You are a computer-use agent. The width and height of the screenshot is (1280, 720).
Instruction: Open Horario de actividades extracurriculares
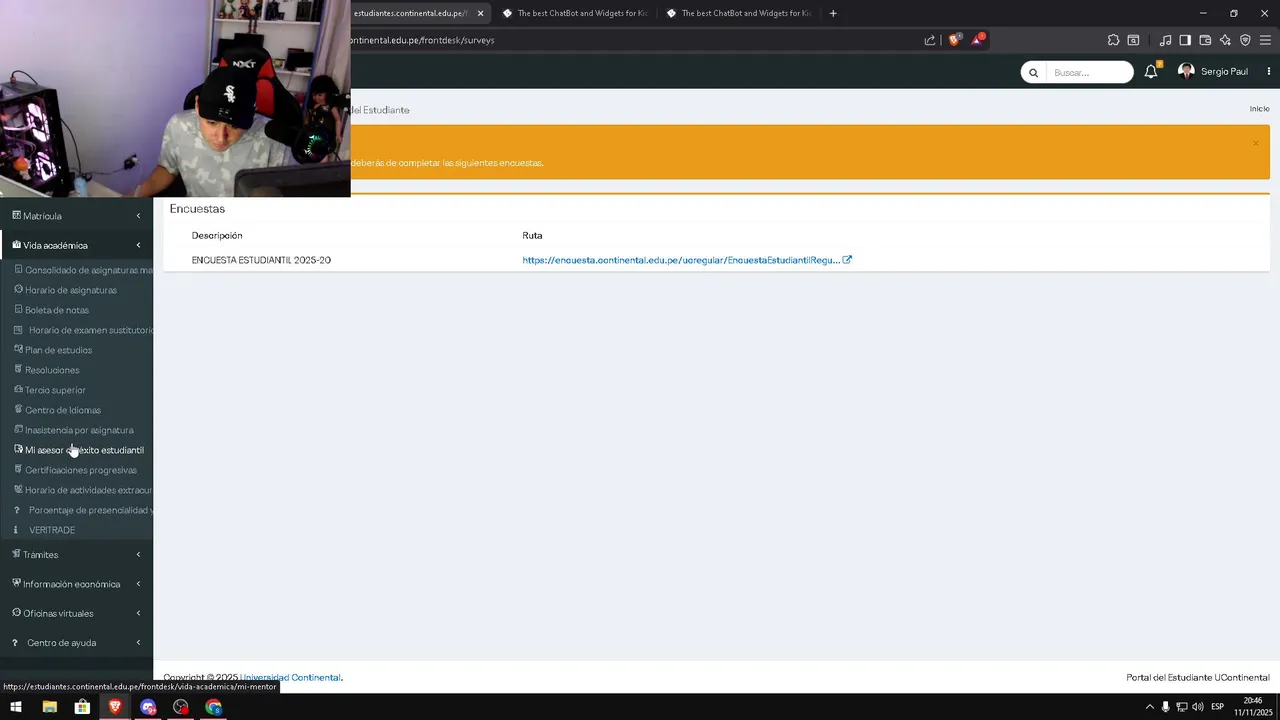pyautogui.click(x=83, y=490)
